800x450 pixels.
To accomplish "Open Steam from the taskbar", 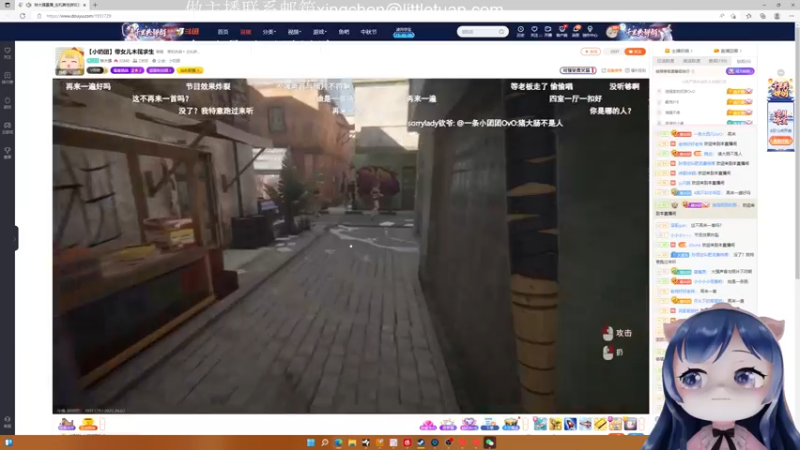I will [421, 442].
